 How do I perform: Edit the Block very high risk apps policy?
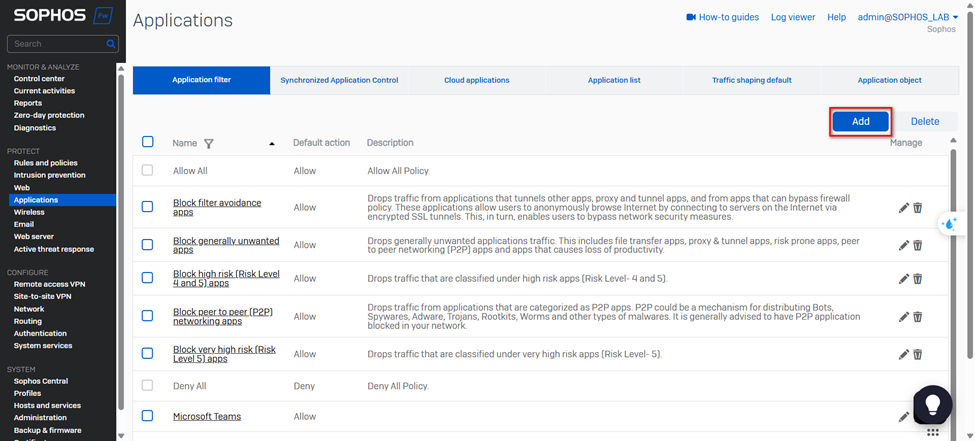(x=904, y=354)
